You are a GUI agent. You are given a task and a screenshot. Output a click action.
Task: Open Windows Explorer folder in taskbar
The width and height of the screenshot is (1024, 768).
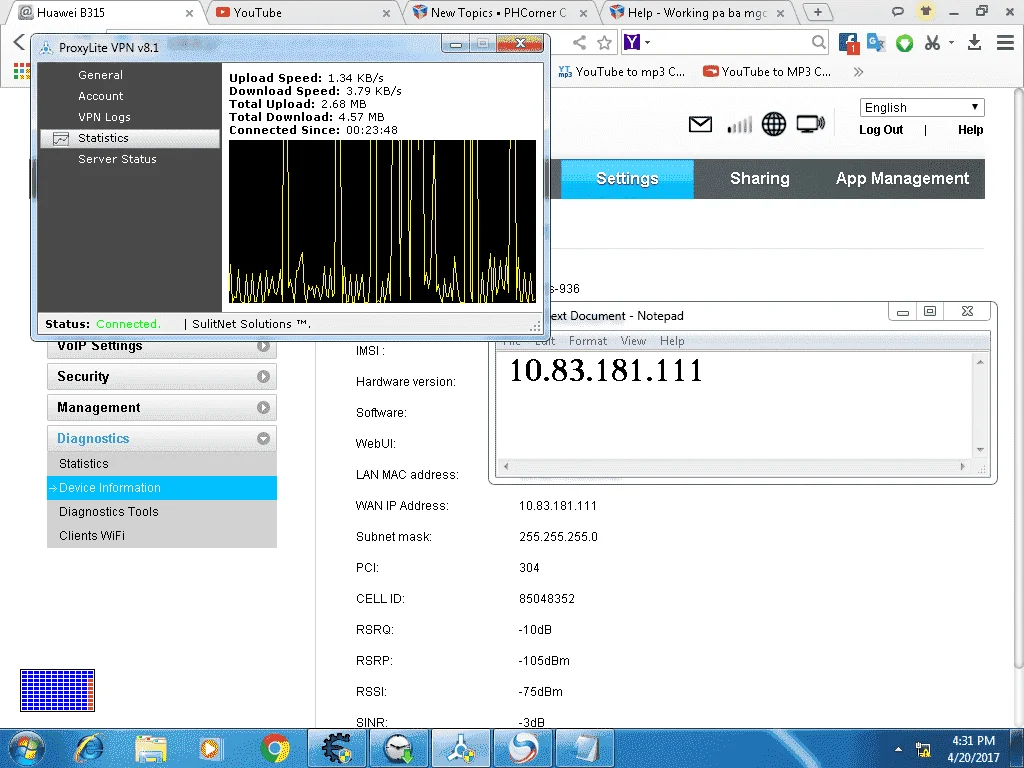151,748
